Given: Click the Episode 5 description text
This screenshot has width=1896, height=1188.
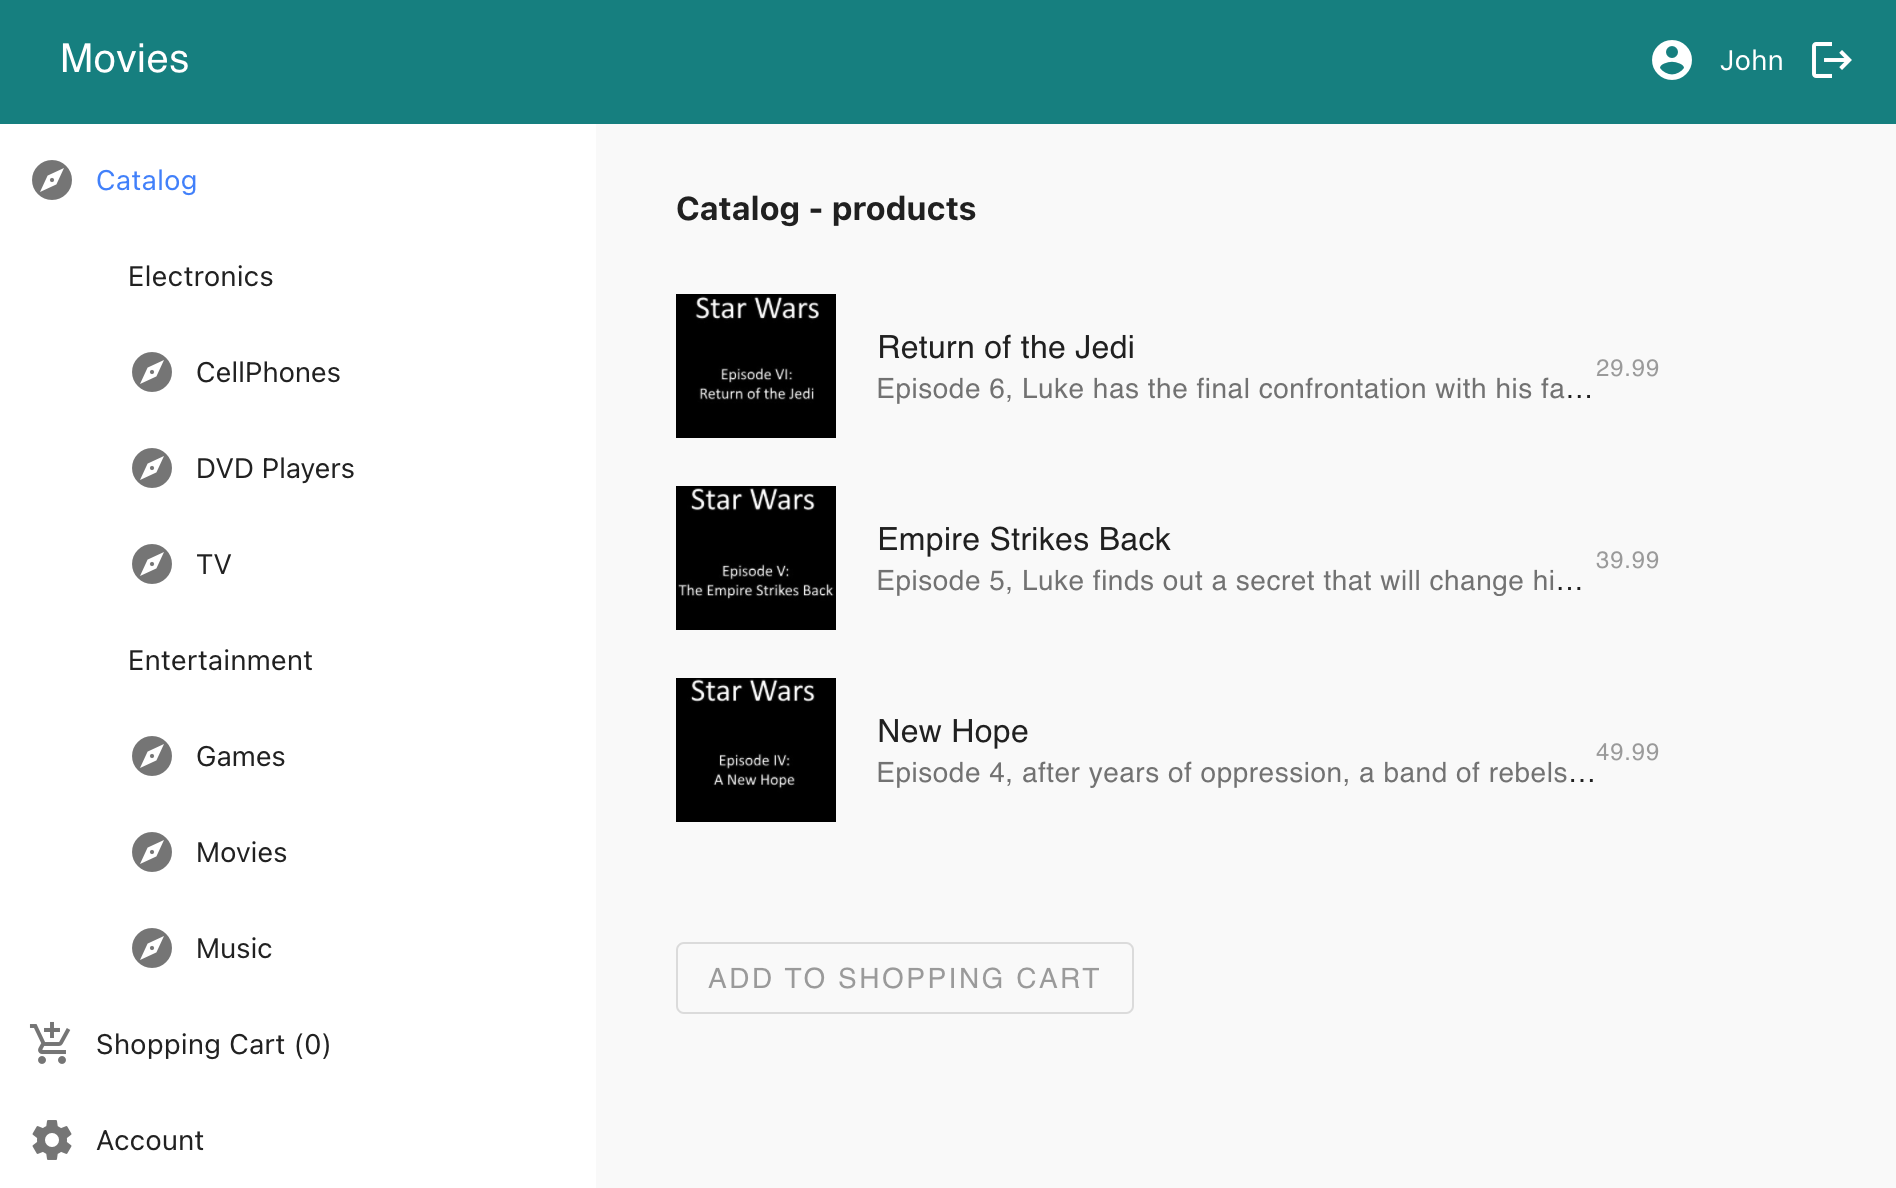Looking at the screenshot, I should (1230, 581).
